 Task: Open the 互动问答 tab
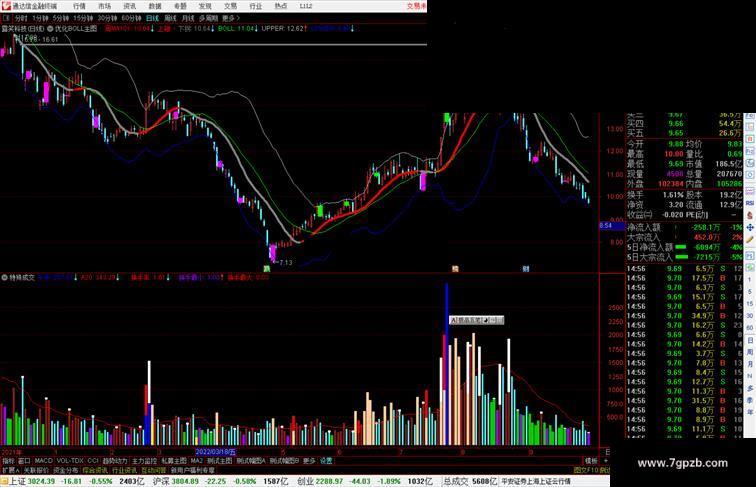tap(154, 470)
